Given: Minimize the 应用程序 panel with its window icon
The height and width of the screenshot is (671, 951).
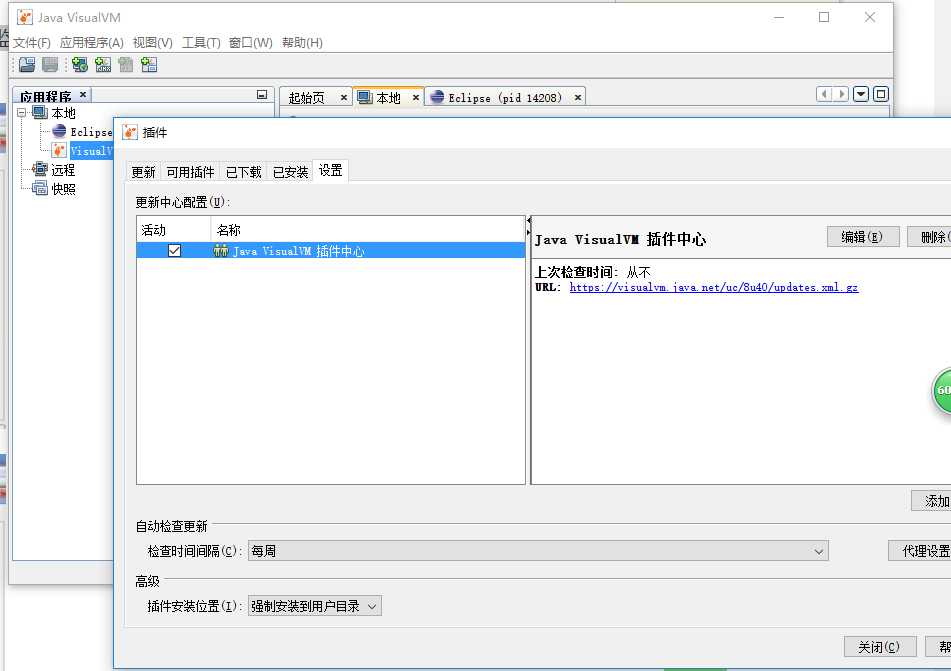Looking at the screenshot, I should tap(262, 95).
